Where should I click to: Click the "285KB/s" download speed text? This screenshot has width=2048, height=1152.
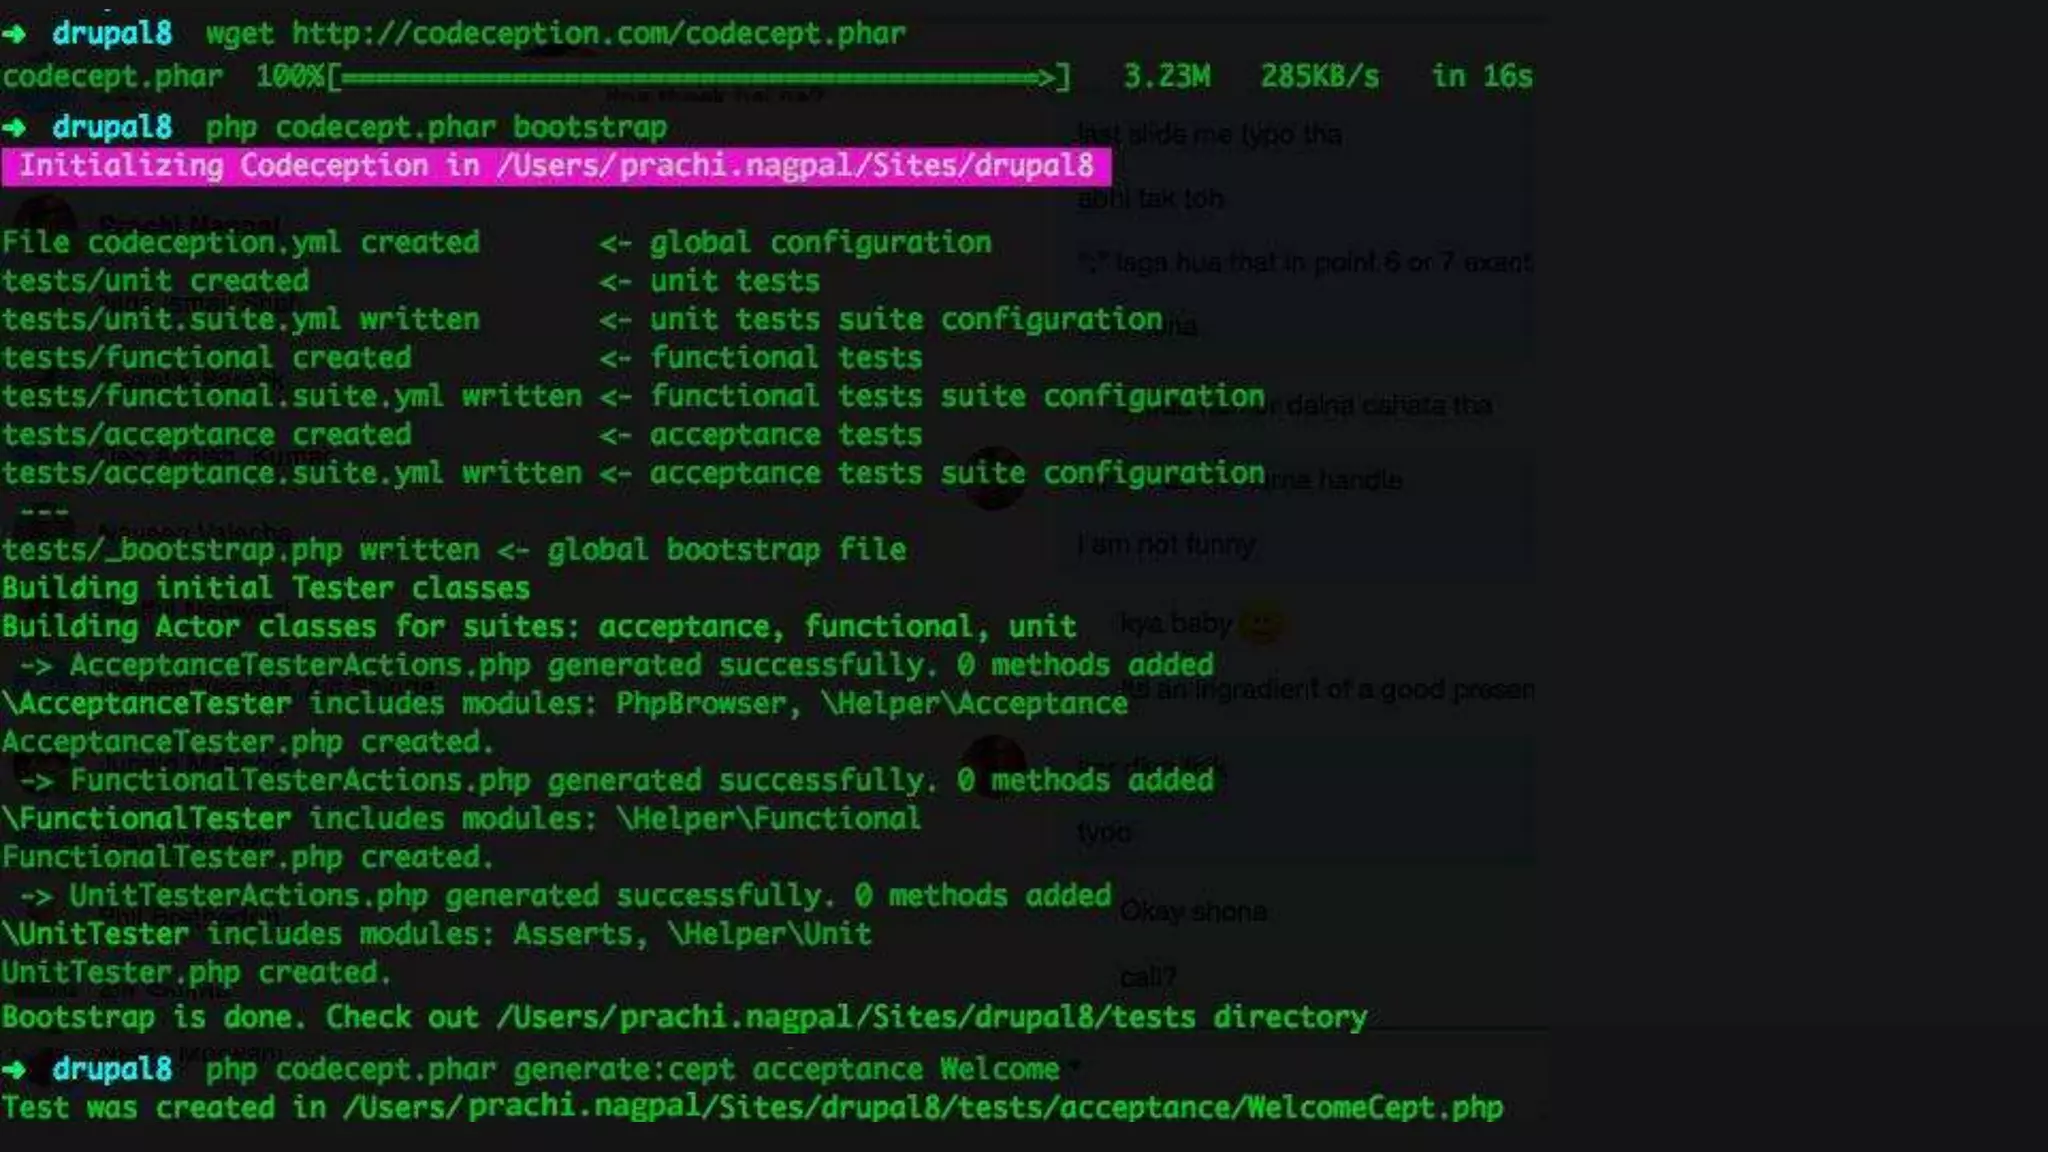pyautogui.click(x=1319, y=77)
